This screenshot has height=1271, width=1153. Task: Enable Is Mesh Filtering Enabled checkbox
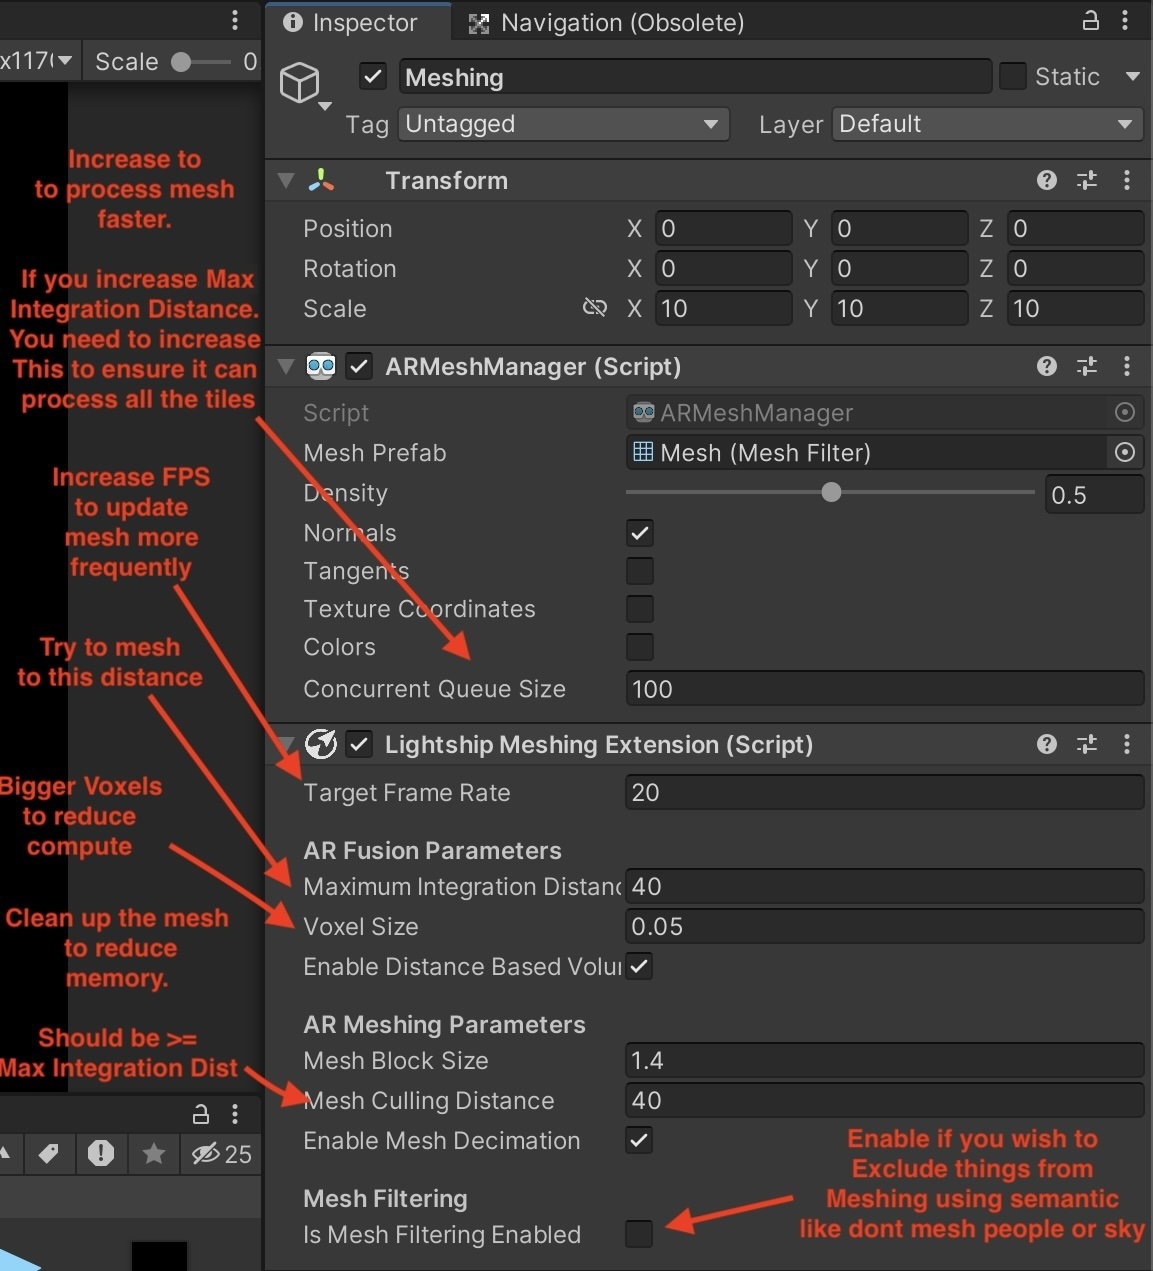(639, 1234)
